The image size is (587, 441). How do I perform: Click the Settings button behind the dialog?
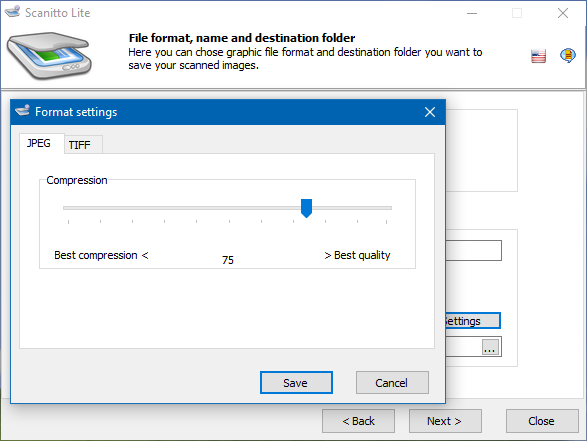point(473,321)
